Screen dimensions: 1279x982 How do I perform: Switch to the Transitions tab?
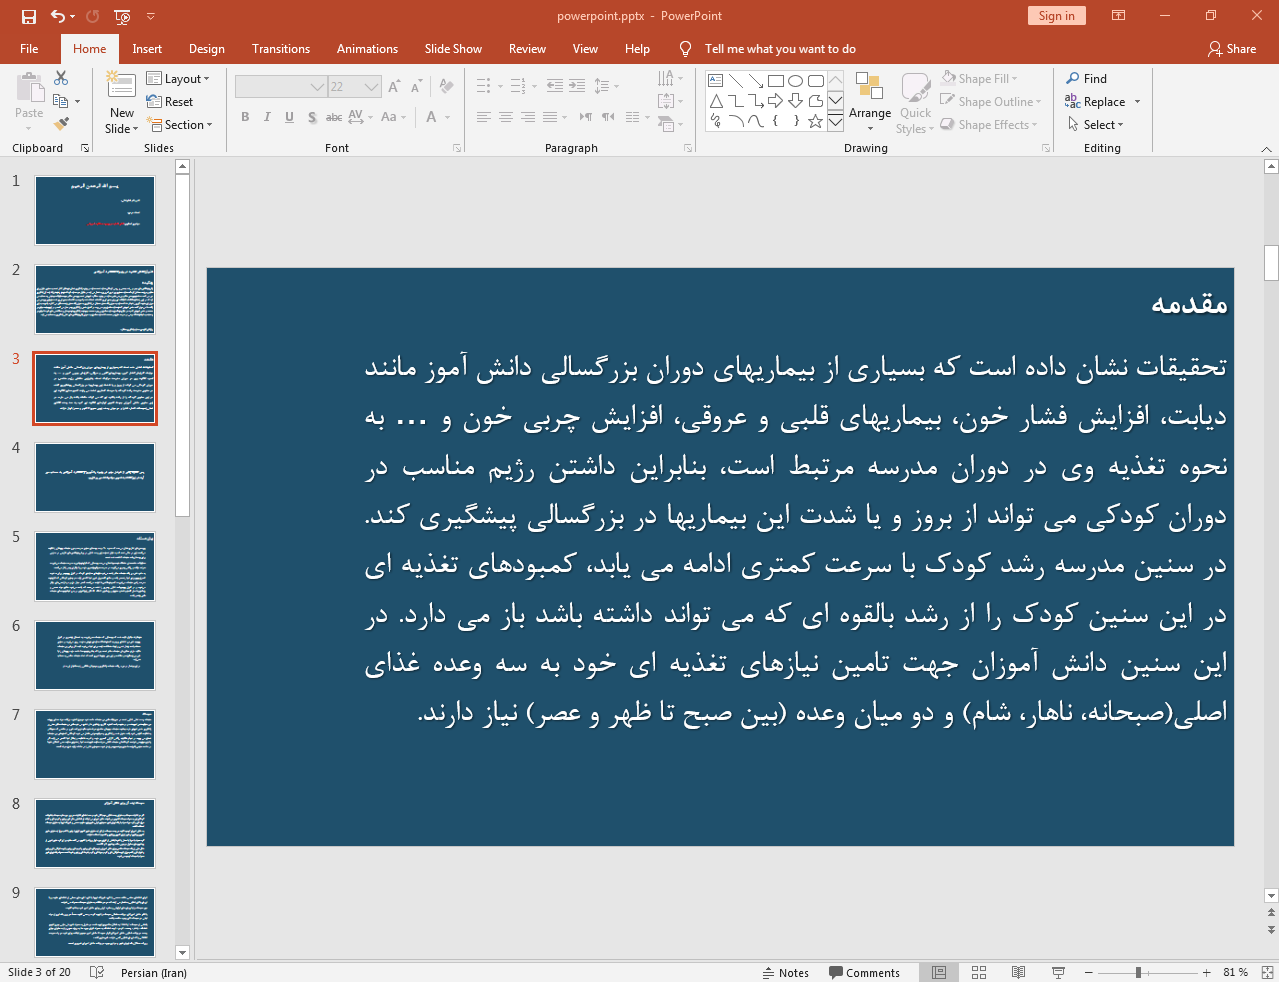point(281,48)
